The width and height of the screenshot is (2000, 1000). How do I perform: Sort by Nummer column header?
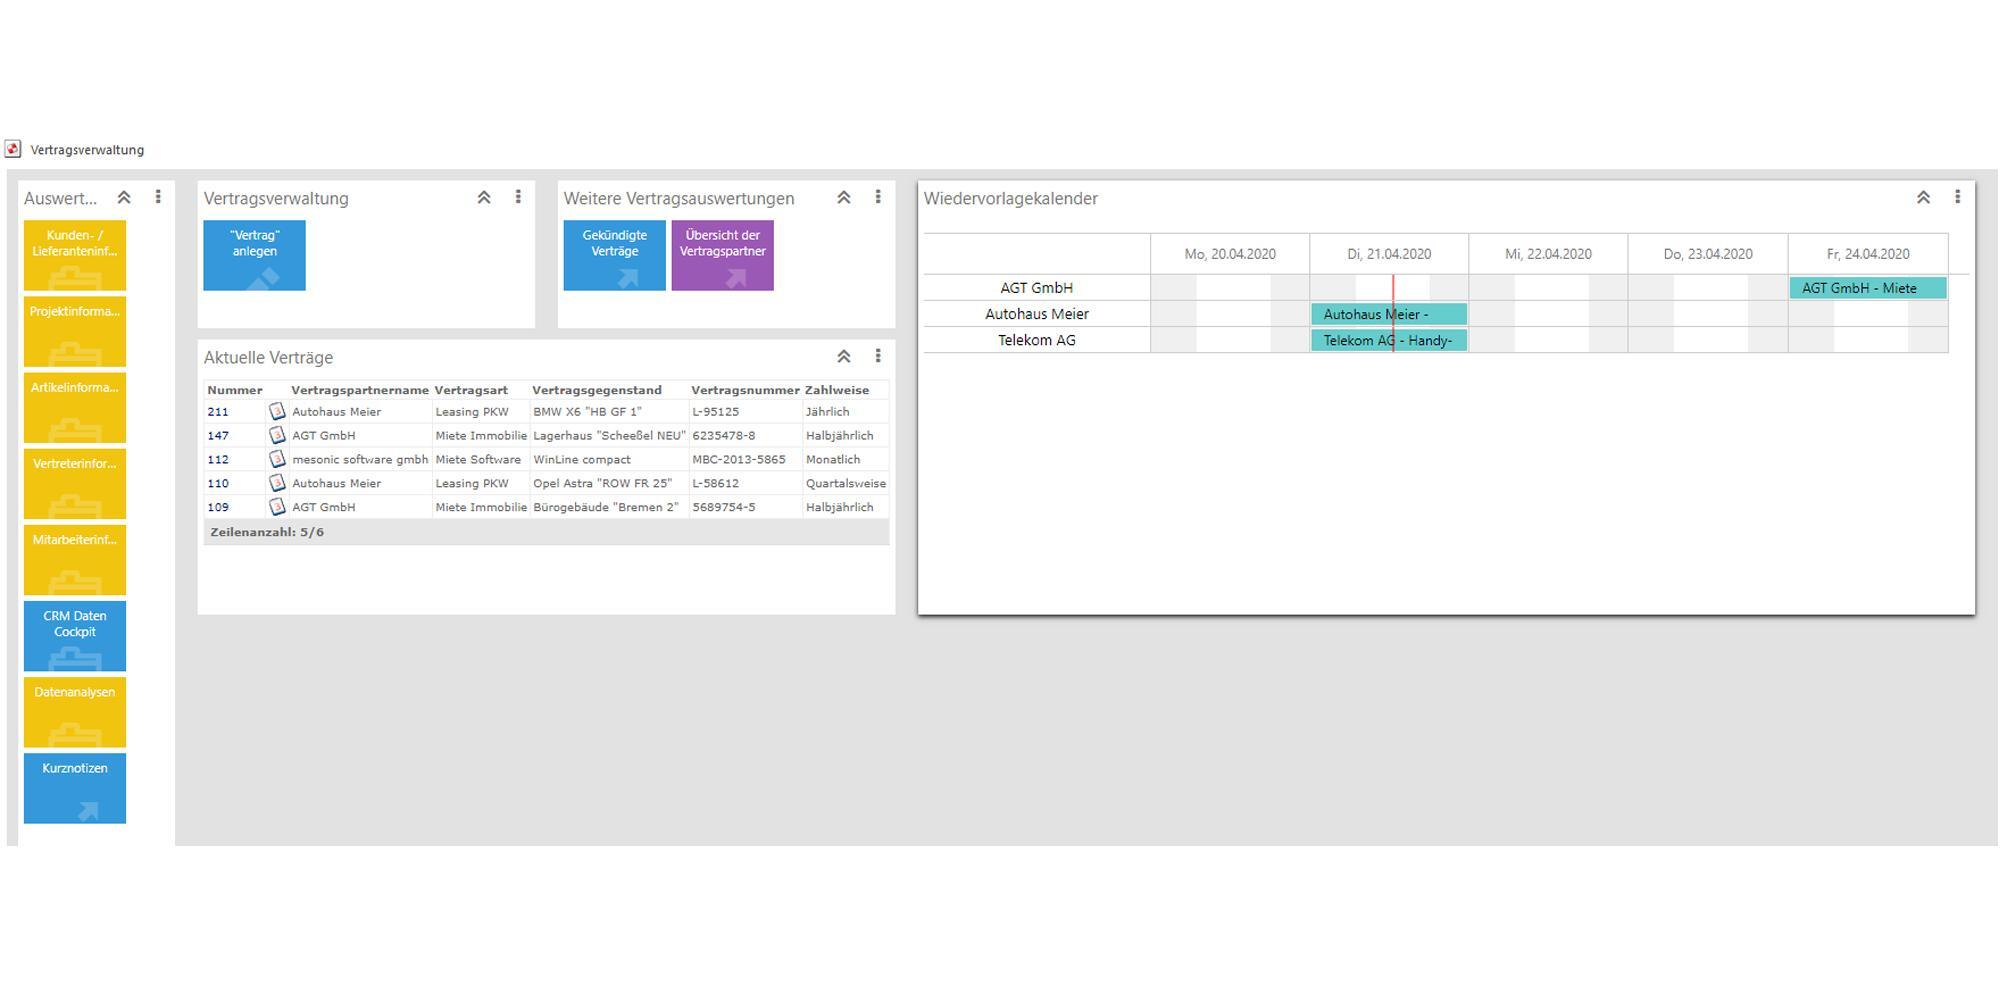(235, 390)
